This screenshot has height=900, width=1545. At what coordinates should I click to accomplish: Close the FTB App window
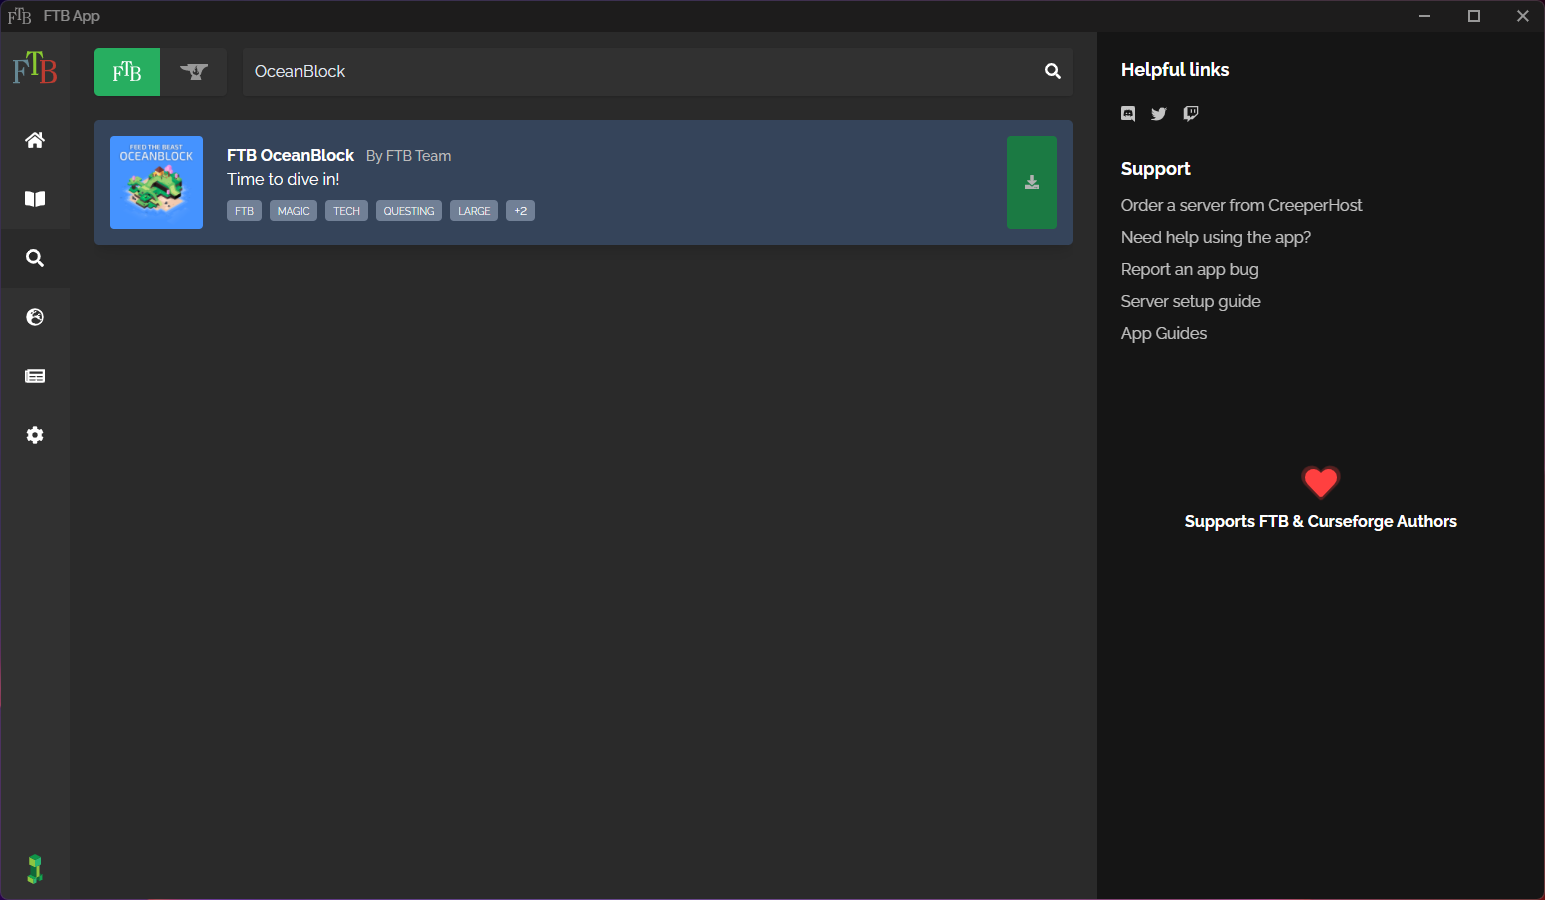click(1522, 16)
